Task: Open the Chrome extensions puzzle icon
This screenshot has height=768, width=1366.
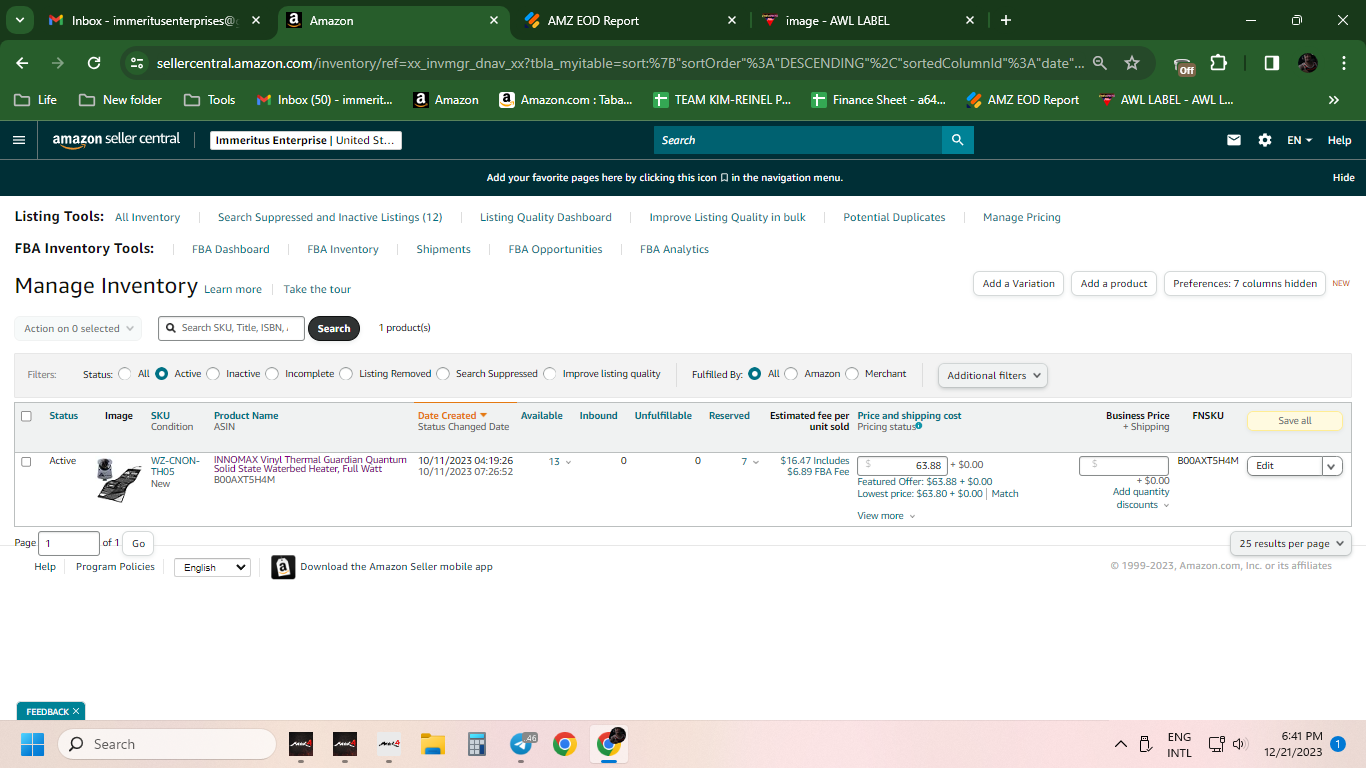Action: coord(1218,63)
